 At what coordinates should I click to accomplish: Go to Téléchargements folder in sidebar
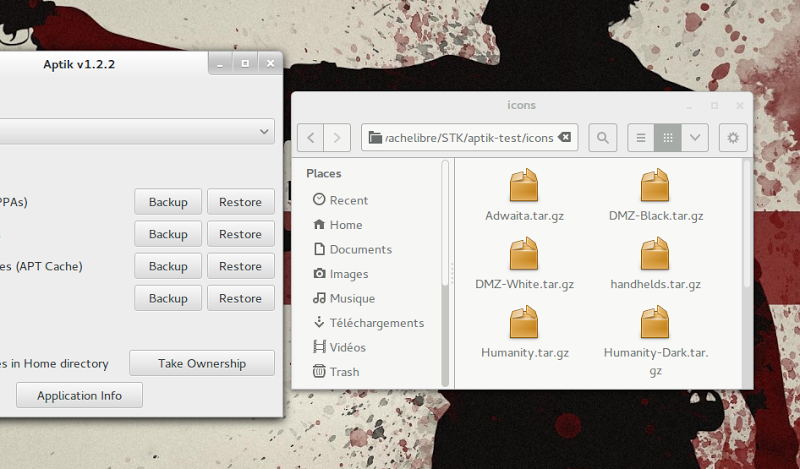(376, 323)
